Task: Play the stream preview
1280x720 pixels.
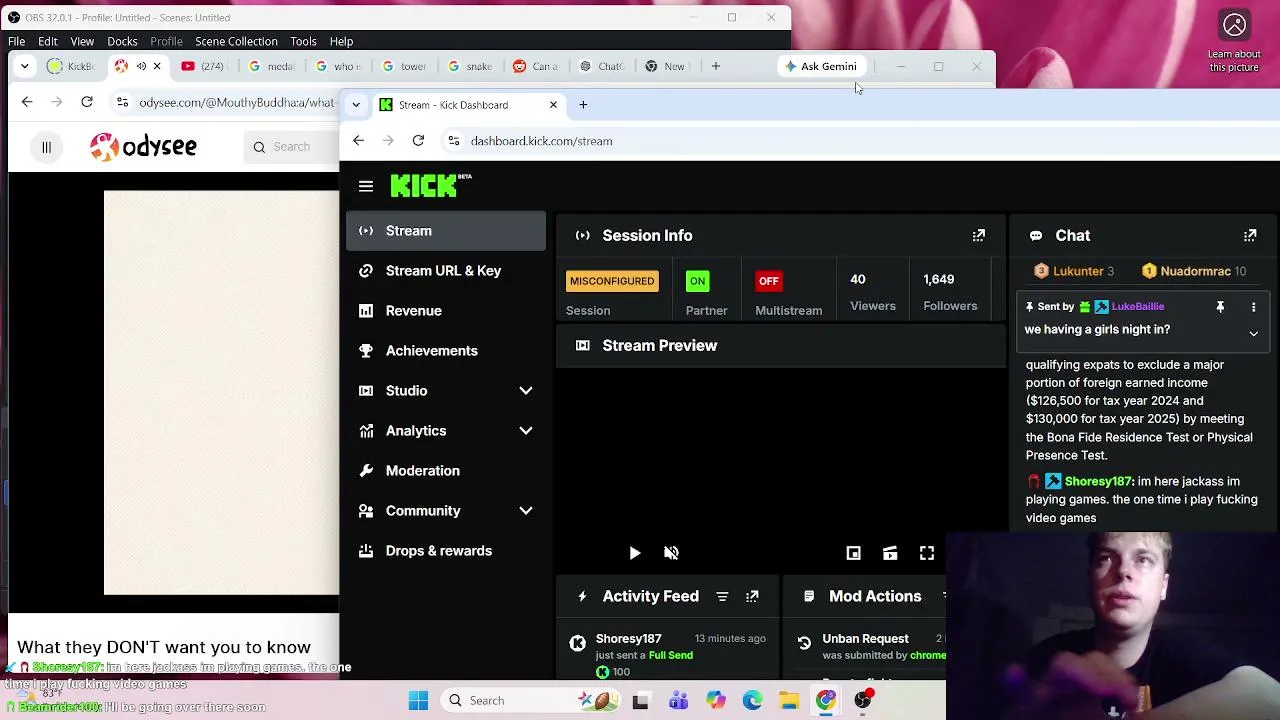Action: click(635, 553)
